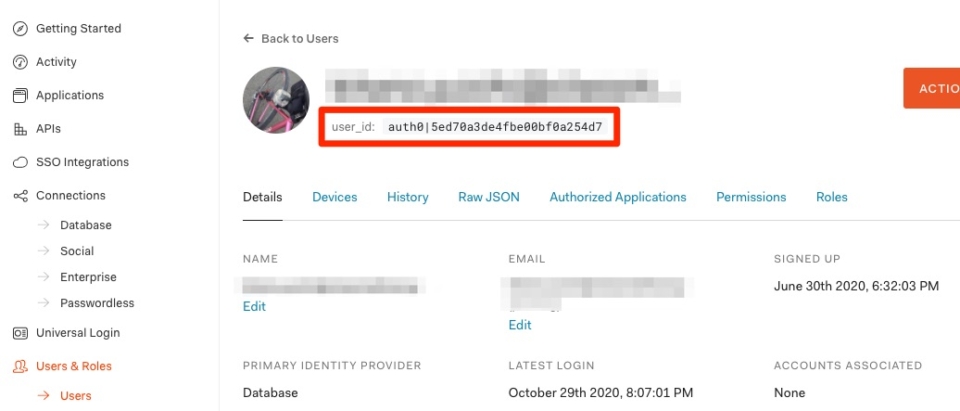960x411 pixels.
Task: Click the APIs building icon
Action: [x=19, y=129]
